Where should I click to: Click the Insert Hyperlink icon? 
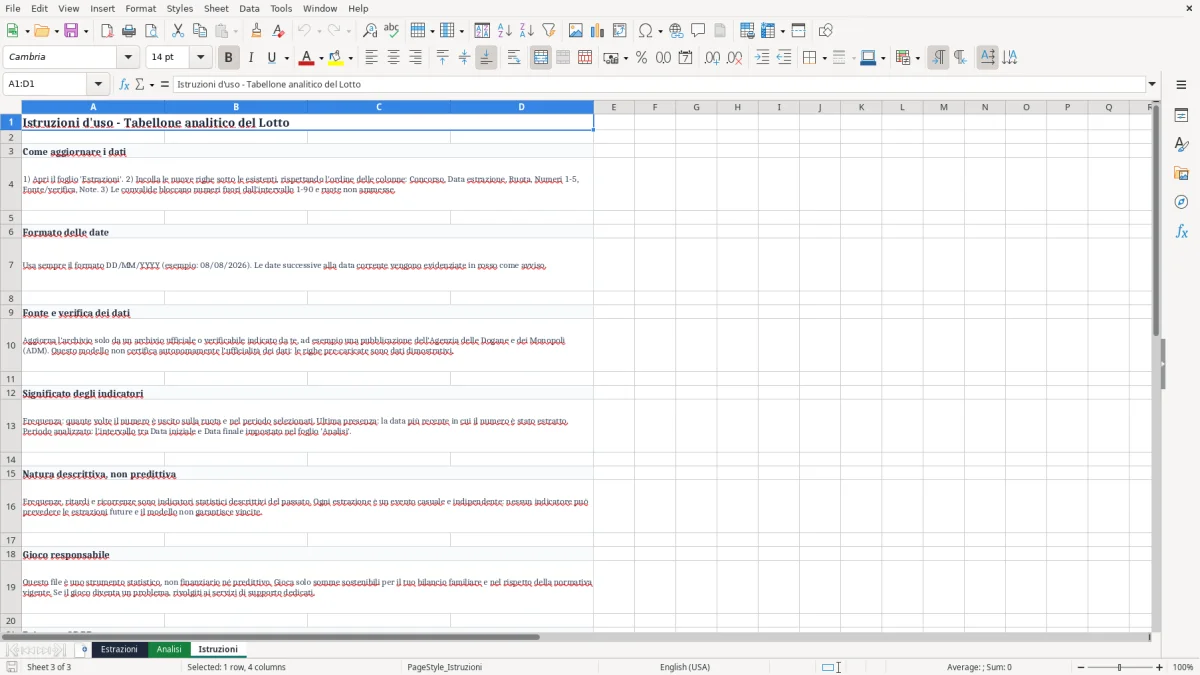(x=676, y=31)
